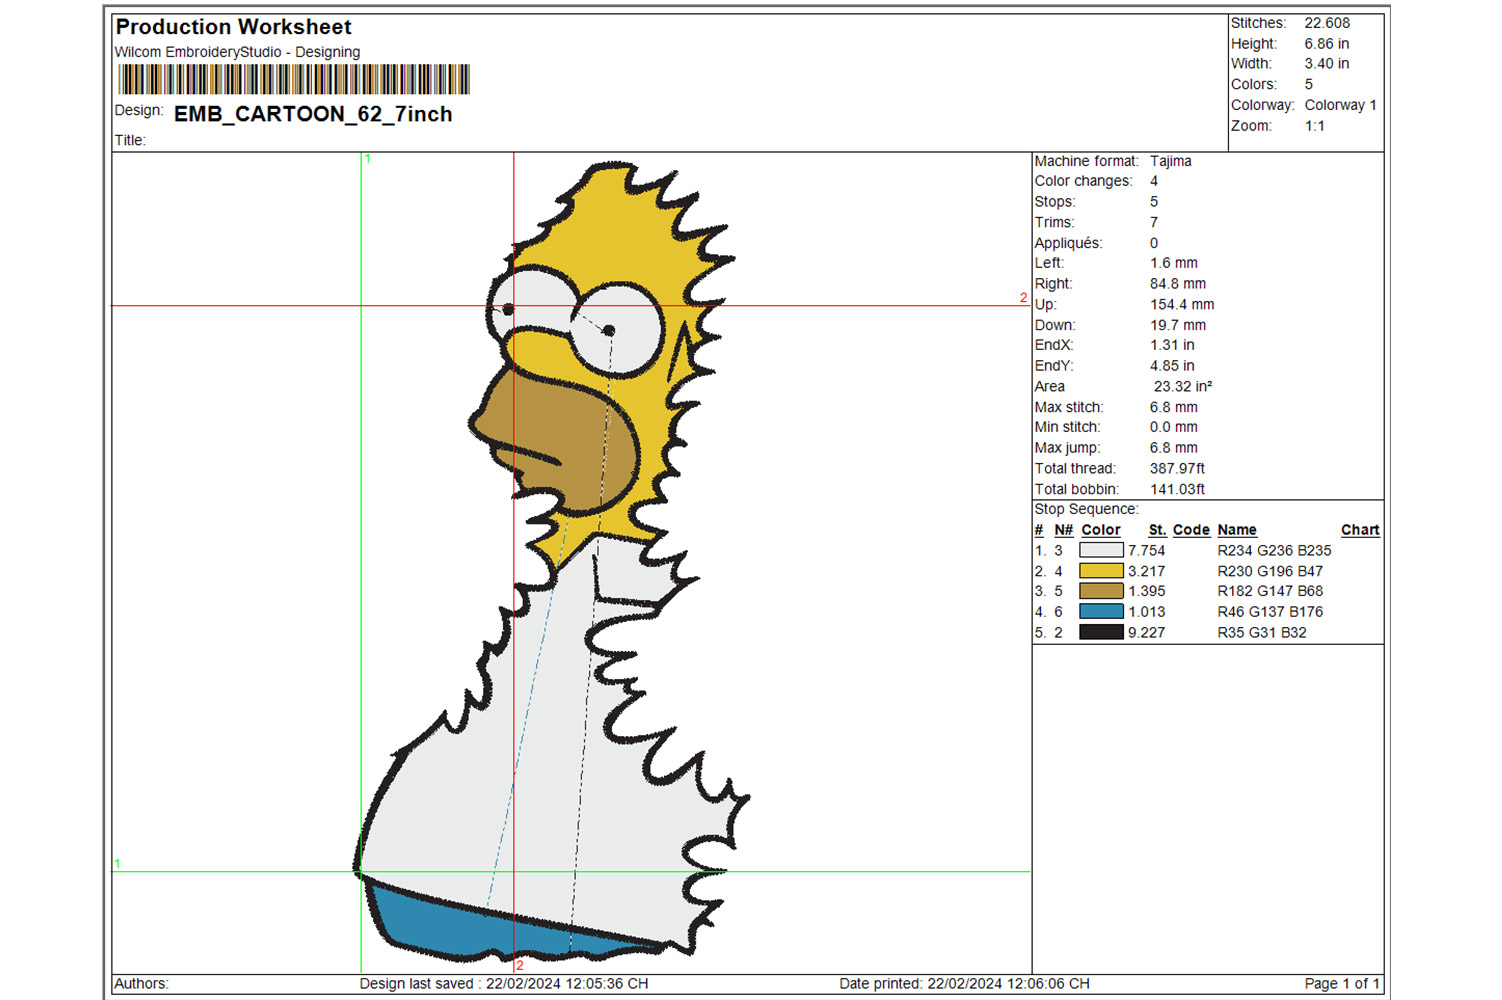Click the Homer embroidery design preview

point(552,560)
